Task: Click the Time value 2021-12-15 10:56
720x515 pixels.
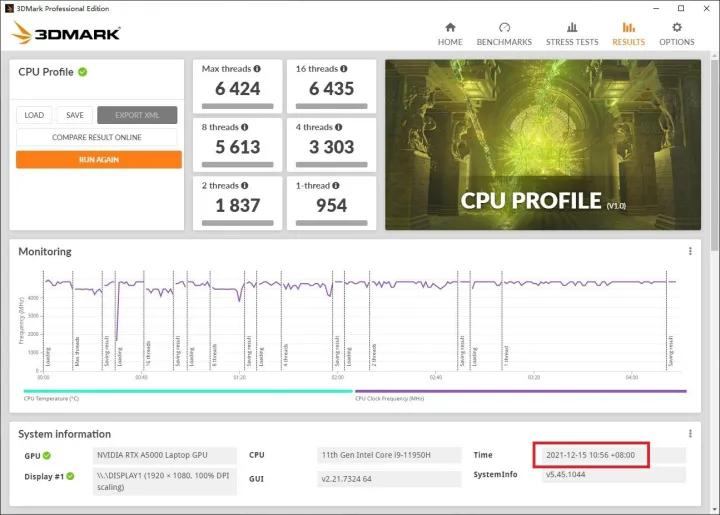Action: coord(613,455)
